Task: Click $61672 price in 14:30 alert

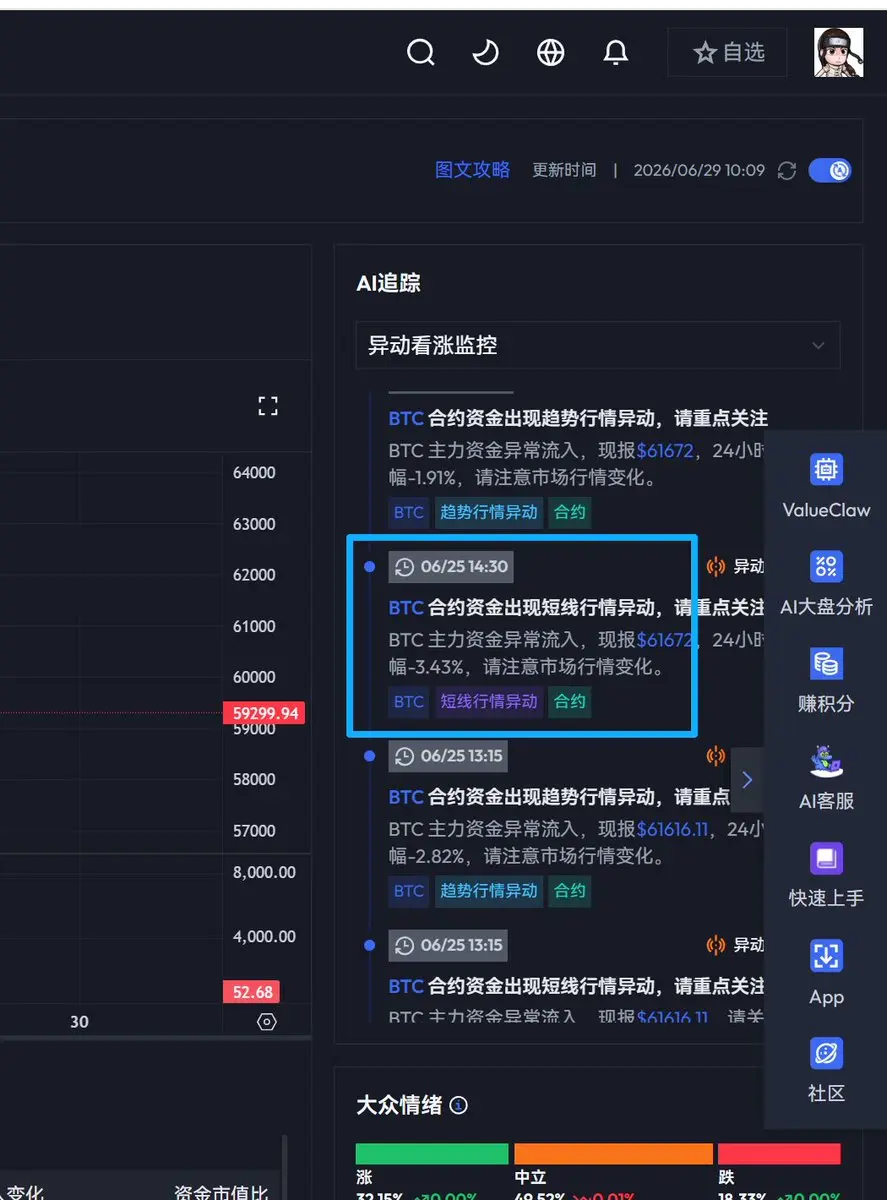Action: pyautogui.click(x=664, y=639)
